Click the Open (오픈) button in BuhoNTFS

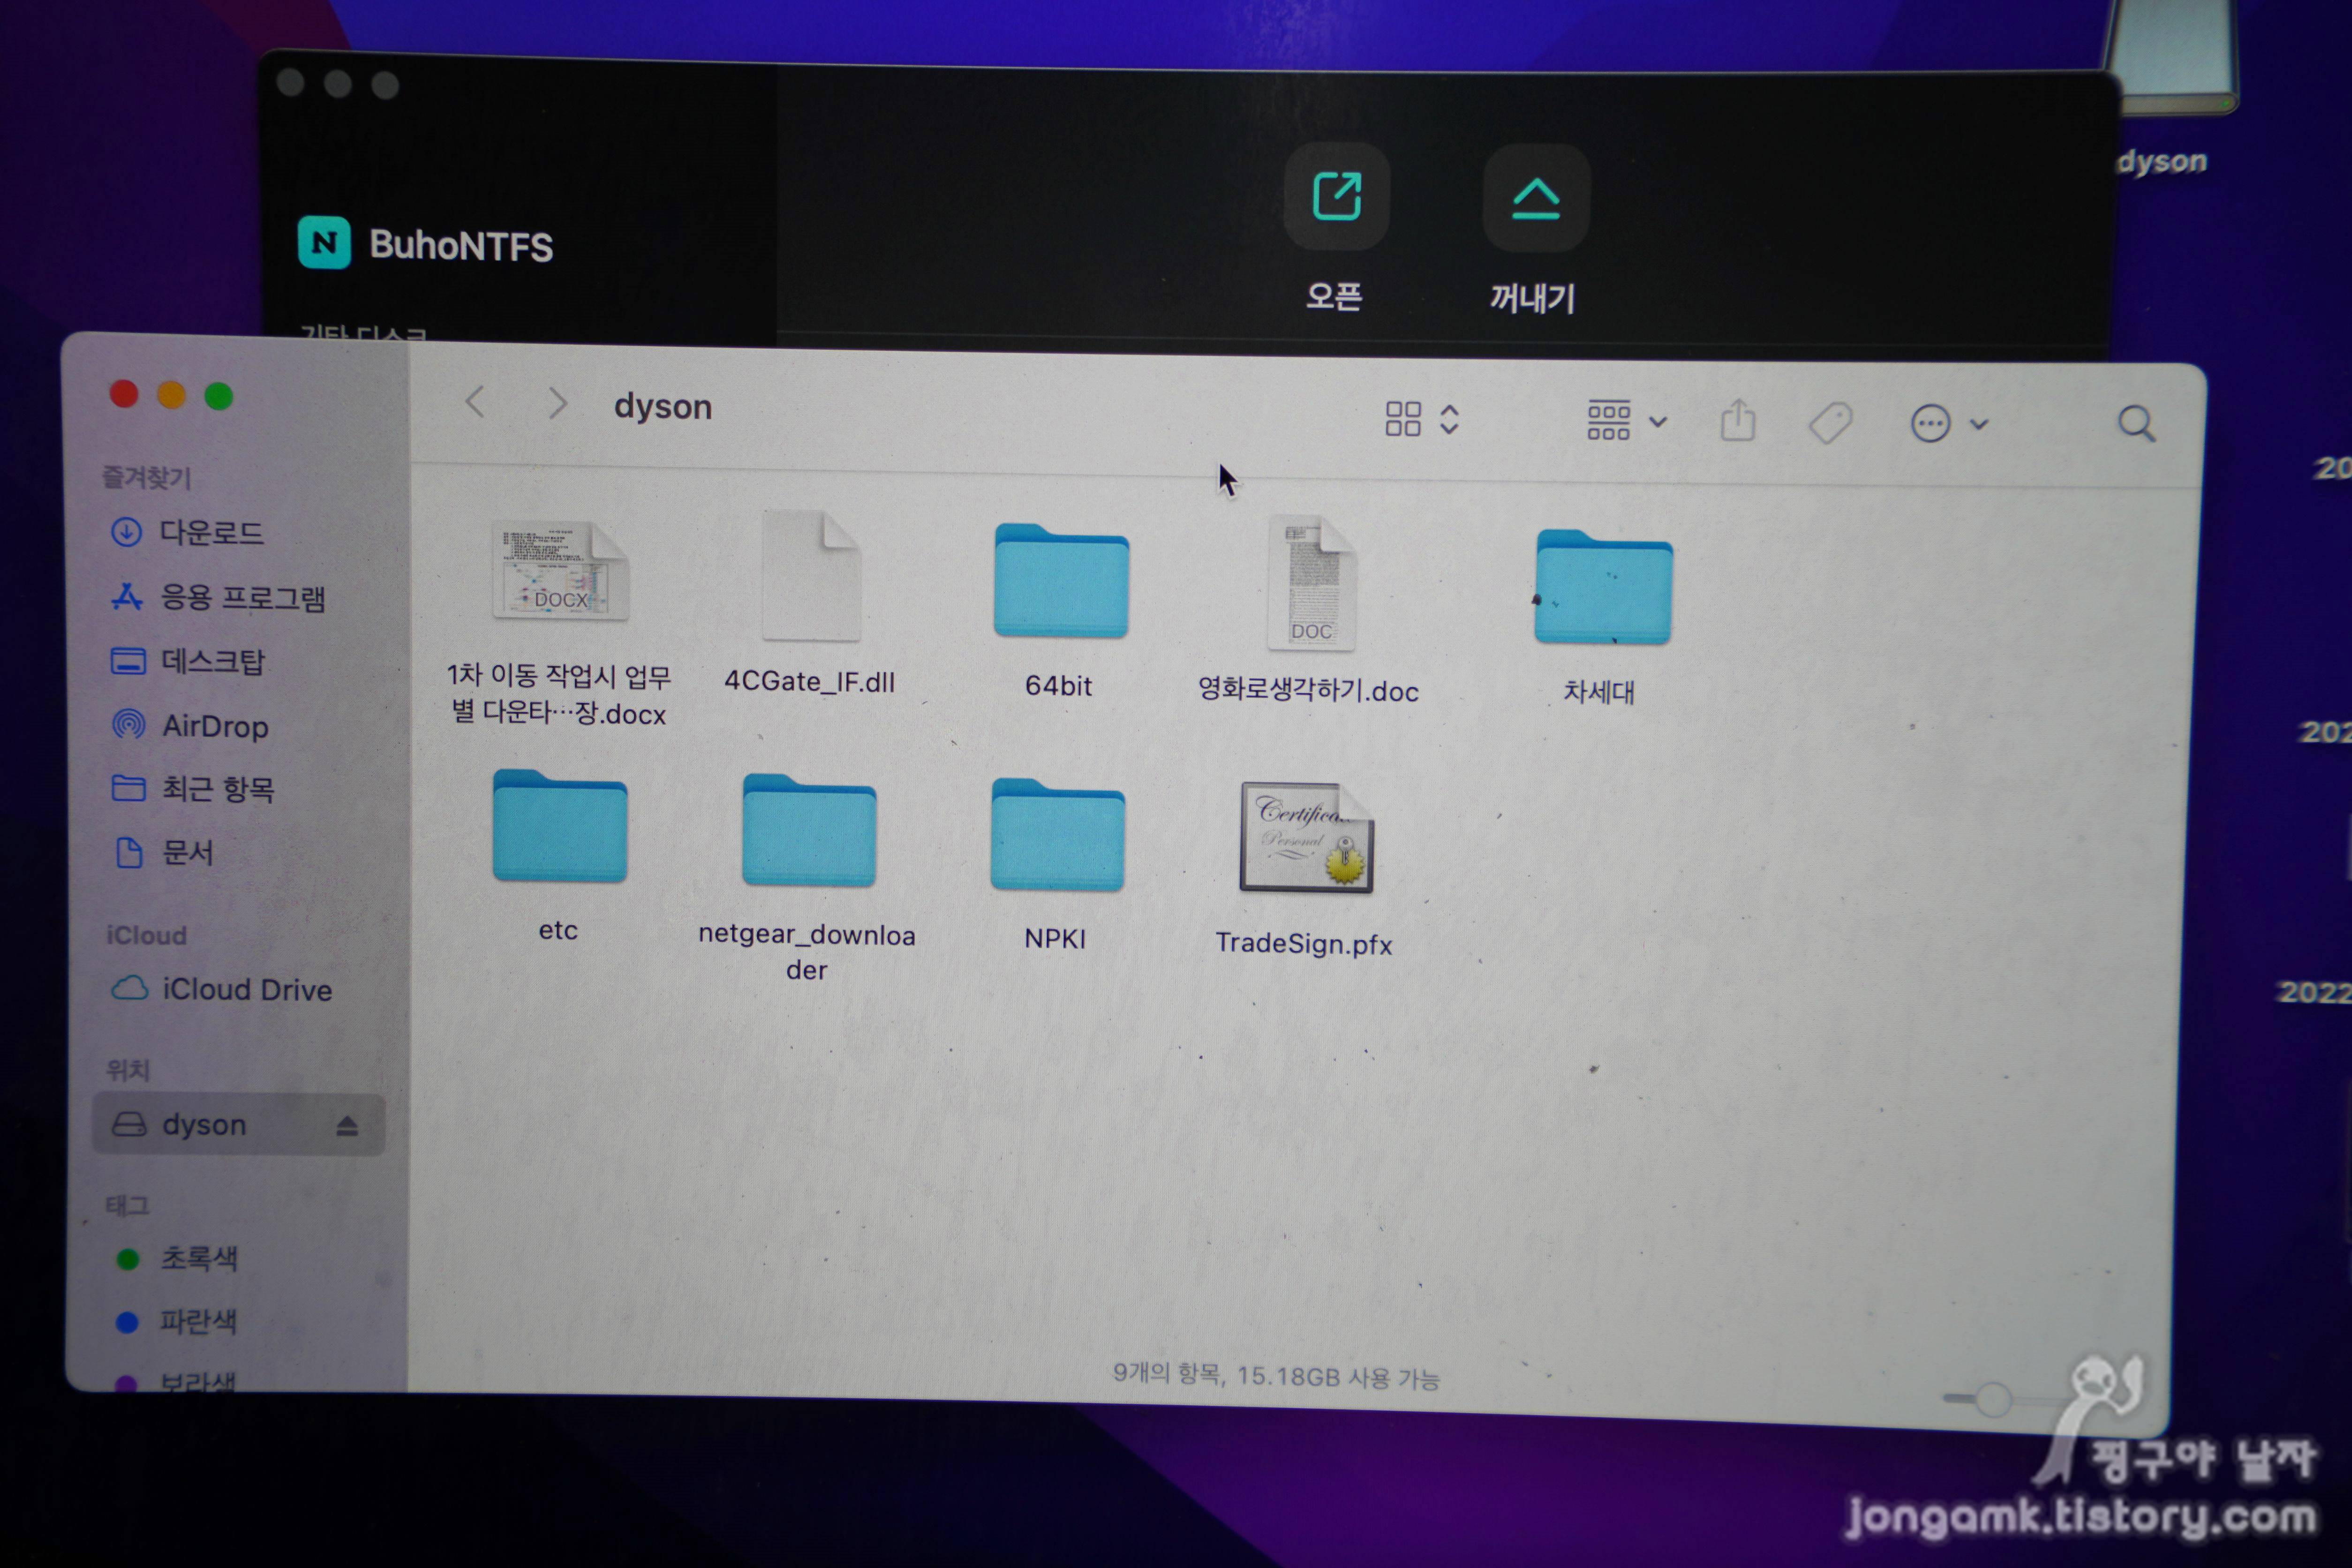1336,197
